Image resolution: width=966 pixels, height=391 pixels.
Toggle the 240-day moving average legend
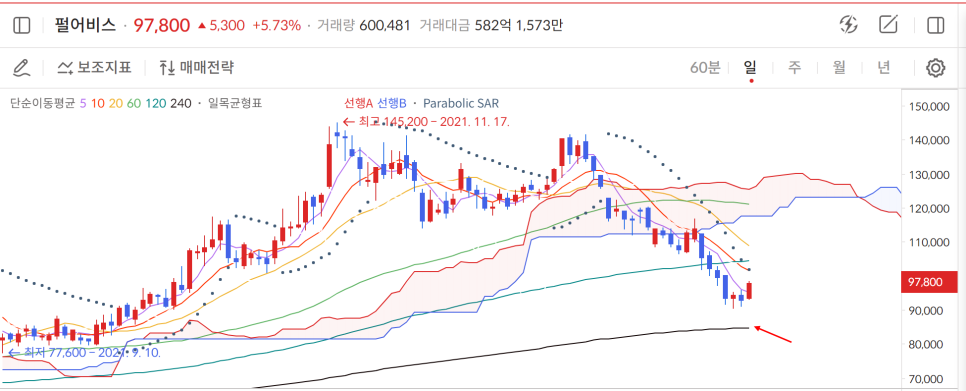click(180, 103)
